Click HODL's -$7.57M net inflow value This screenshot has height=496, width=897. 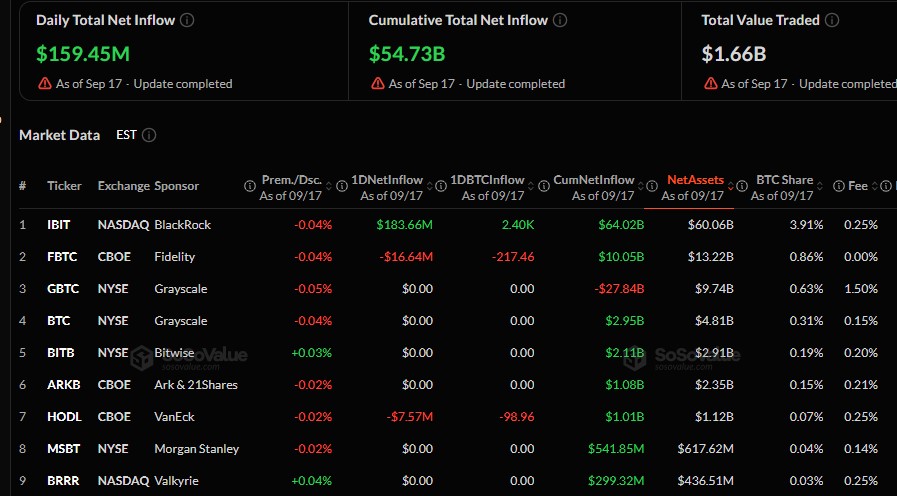410,417
